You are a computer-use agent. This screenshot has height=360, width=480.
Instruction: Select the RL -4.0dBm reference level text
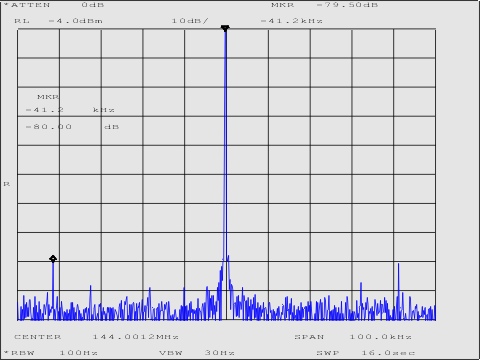[x=58, y=21]
